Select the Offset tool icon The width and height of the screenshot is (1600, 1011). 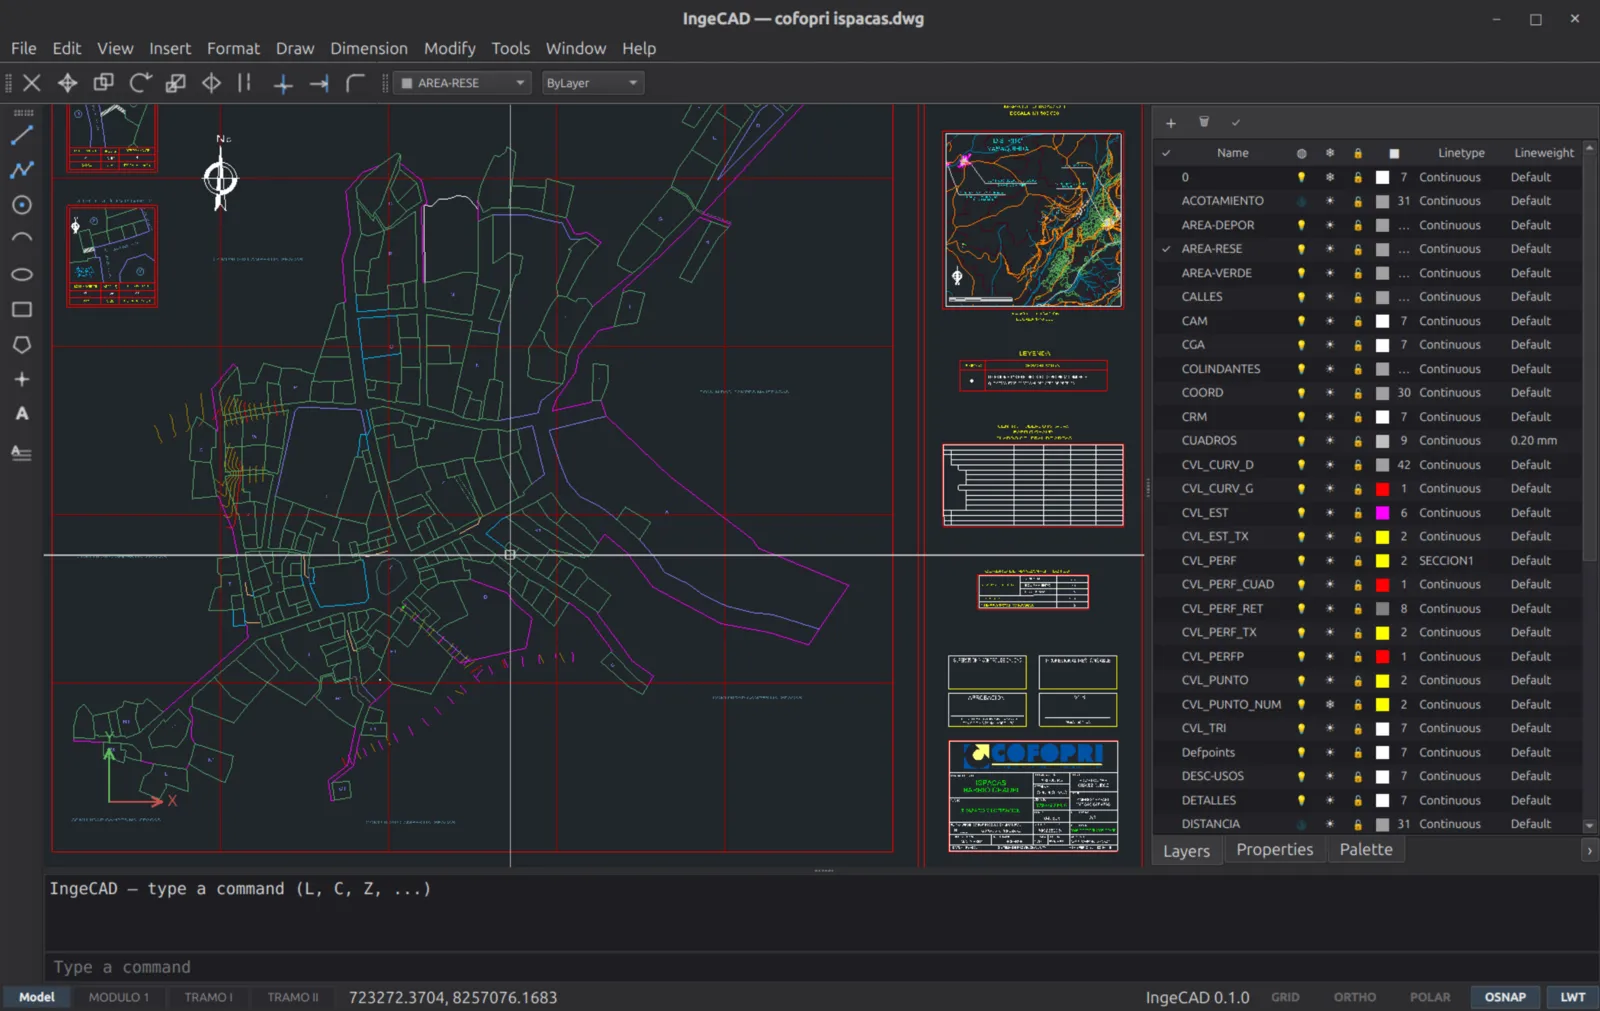coord(245,83)
